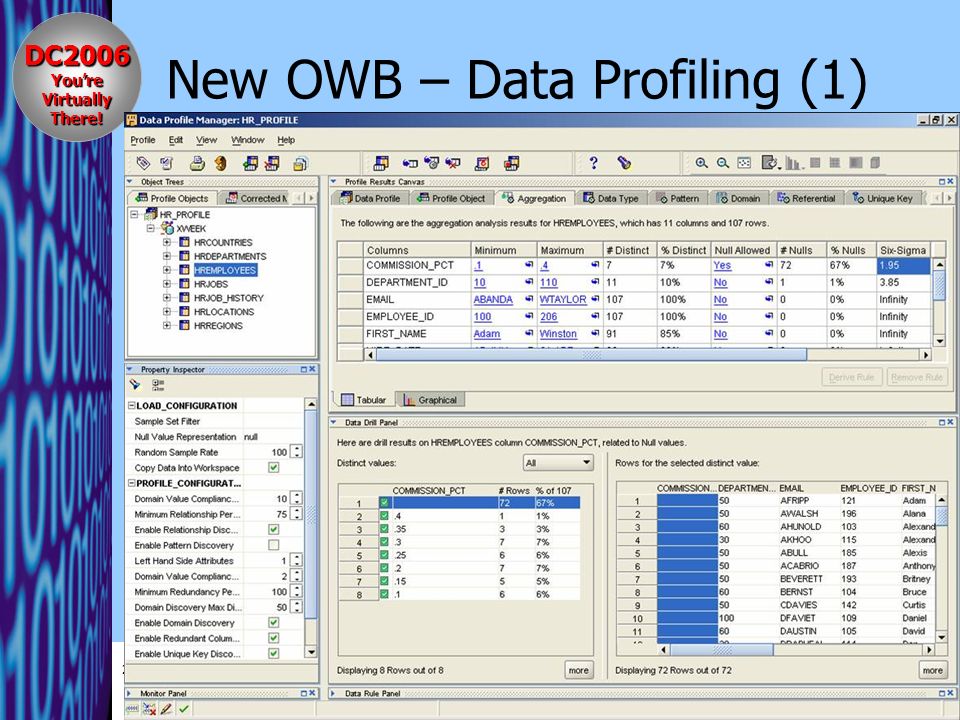Expand the HRCOUNTRIES tree node

point(167,242)
